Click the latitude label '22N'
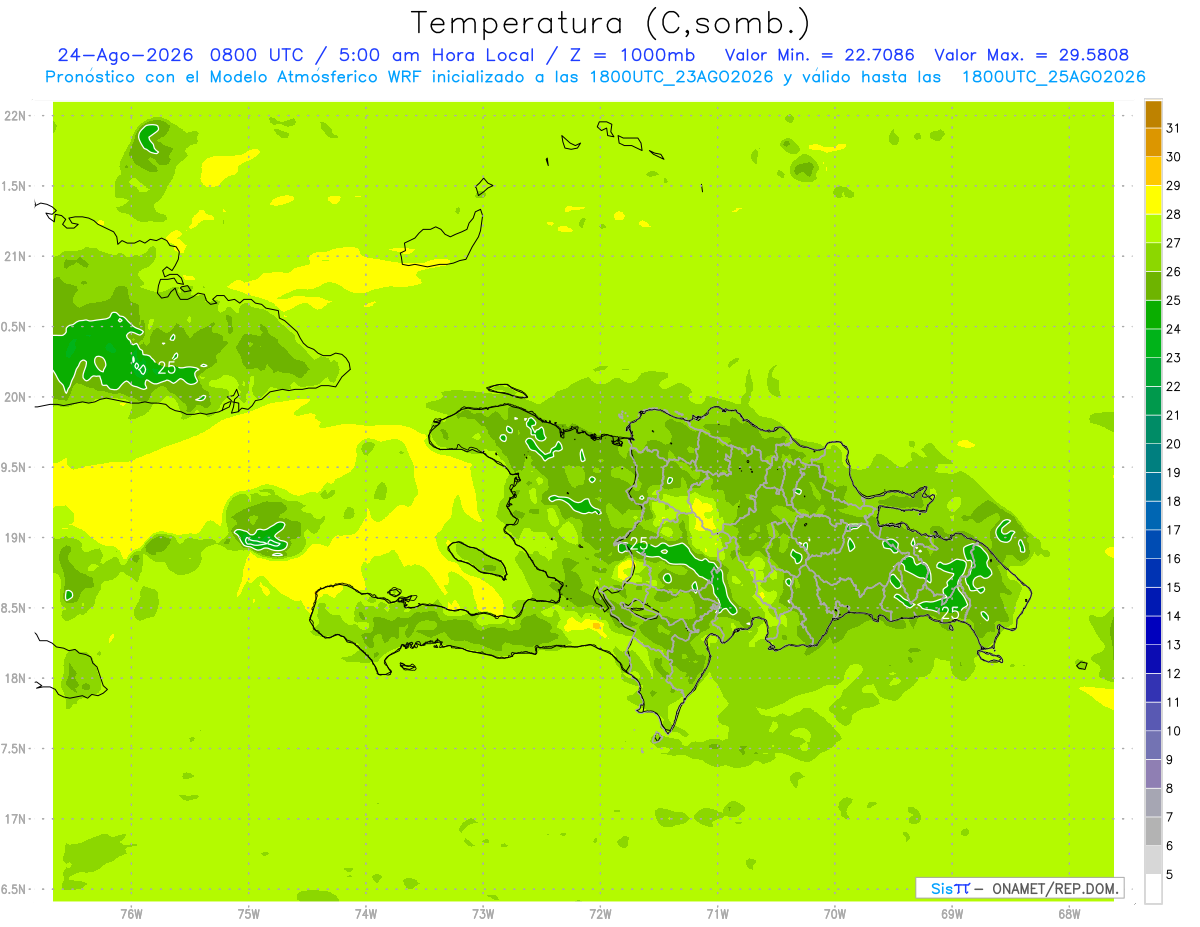Viewport: 1200px width, 927px height. point(15,116)
